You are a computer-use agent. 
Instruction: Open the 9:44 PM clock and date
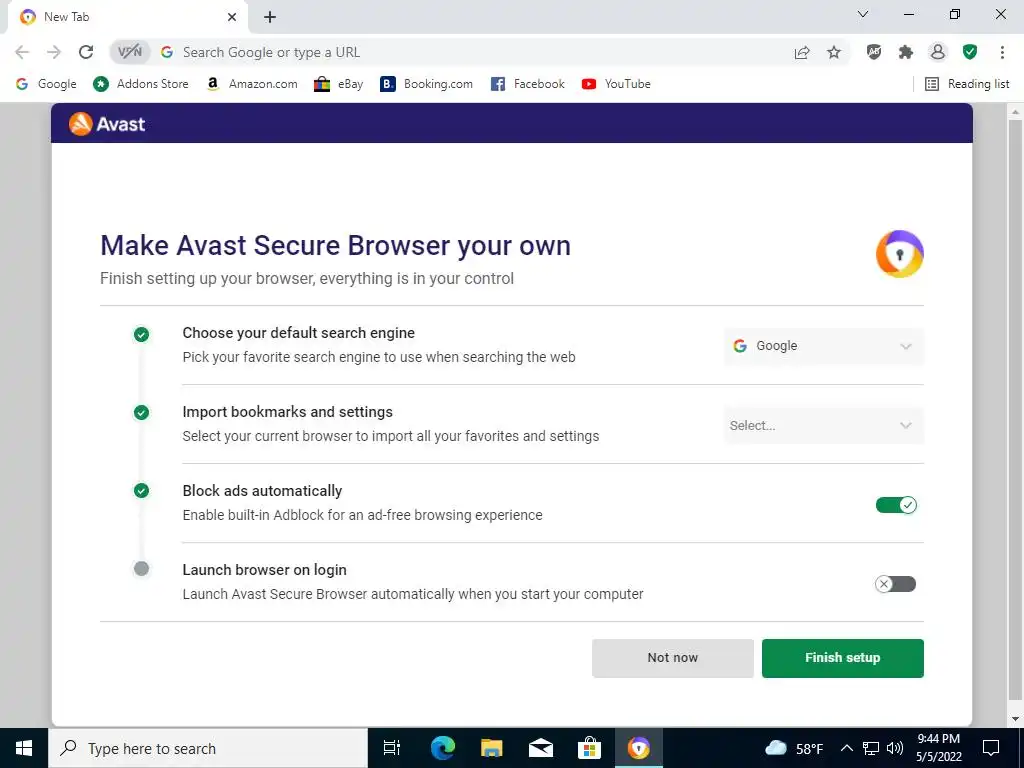[939, 748]
